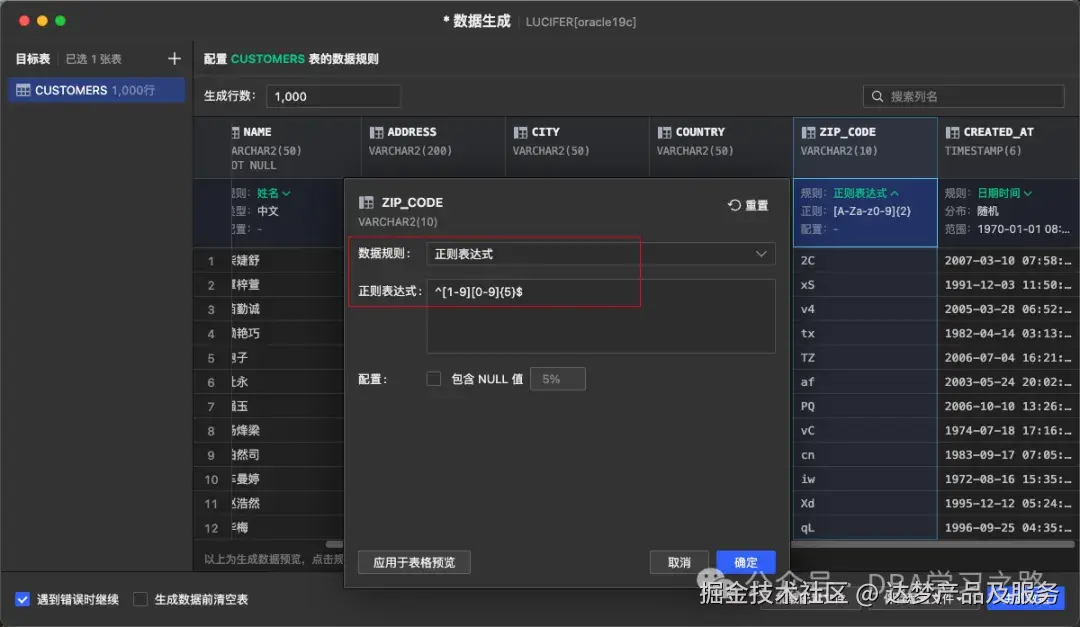Click the CUSTOMERS table icon in the sidebar

[22, 89]
